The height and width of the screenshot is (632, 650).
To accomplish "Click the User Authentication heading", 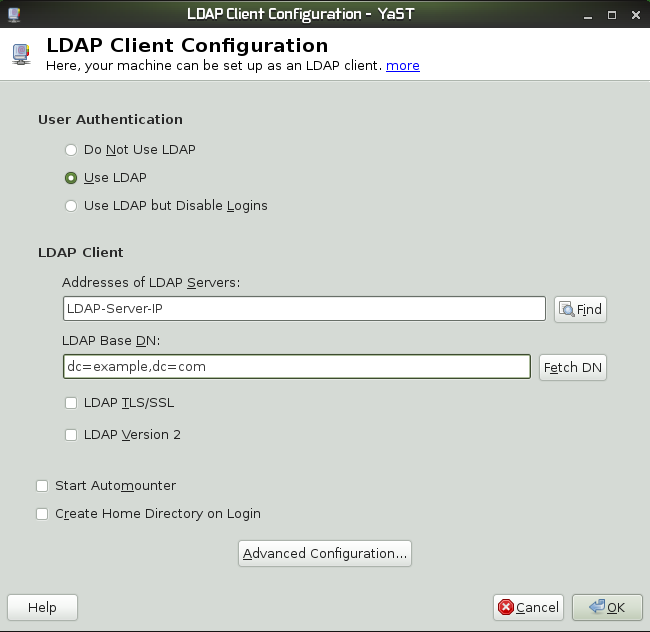I will coord(110,120).
